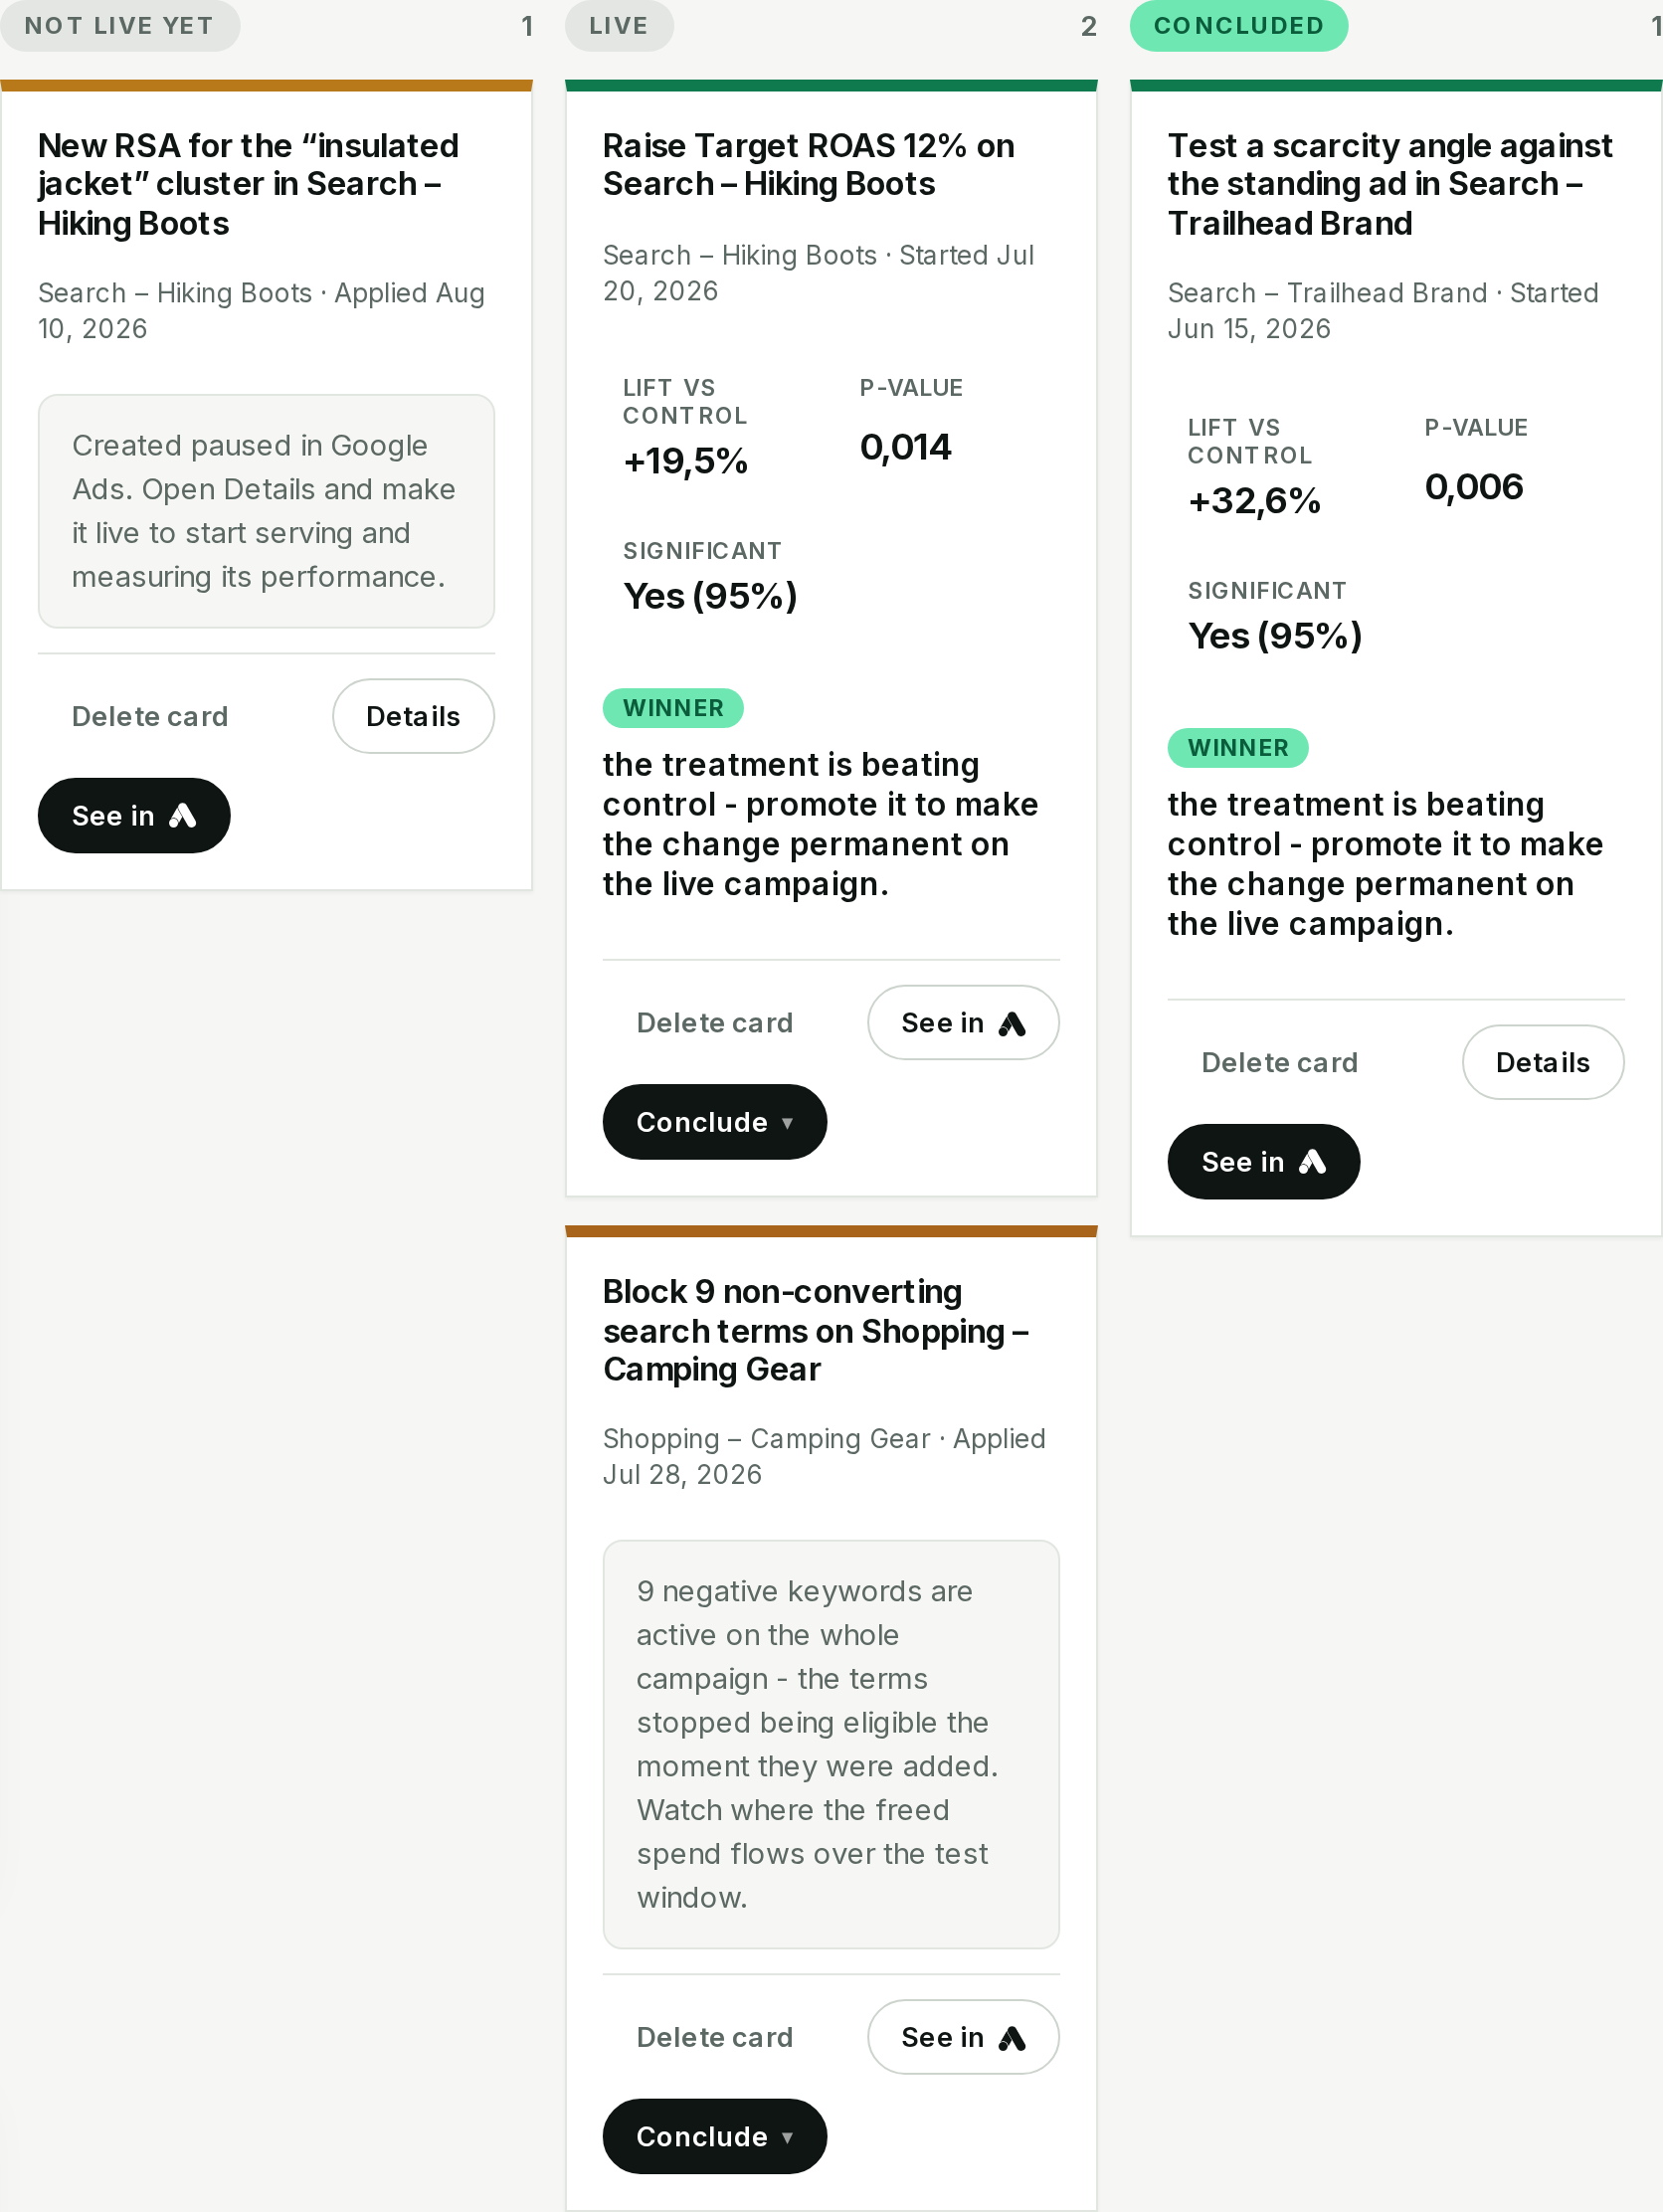Open Details for insulated jacket RSA card
Viewport: 1663px width, 2212px height.
click(413, 716)
